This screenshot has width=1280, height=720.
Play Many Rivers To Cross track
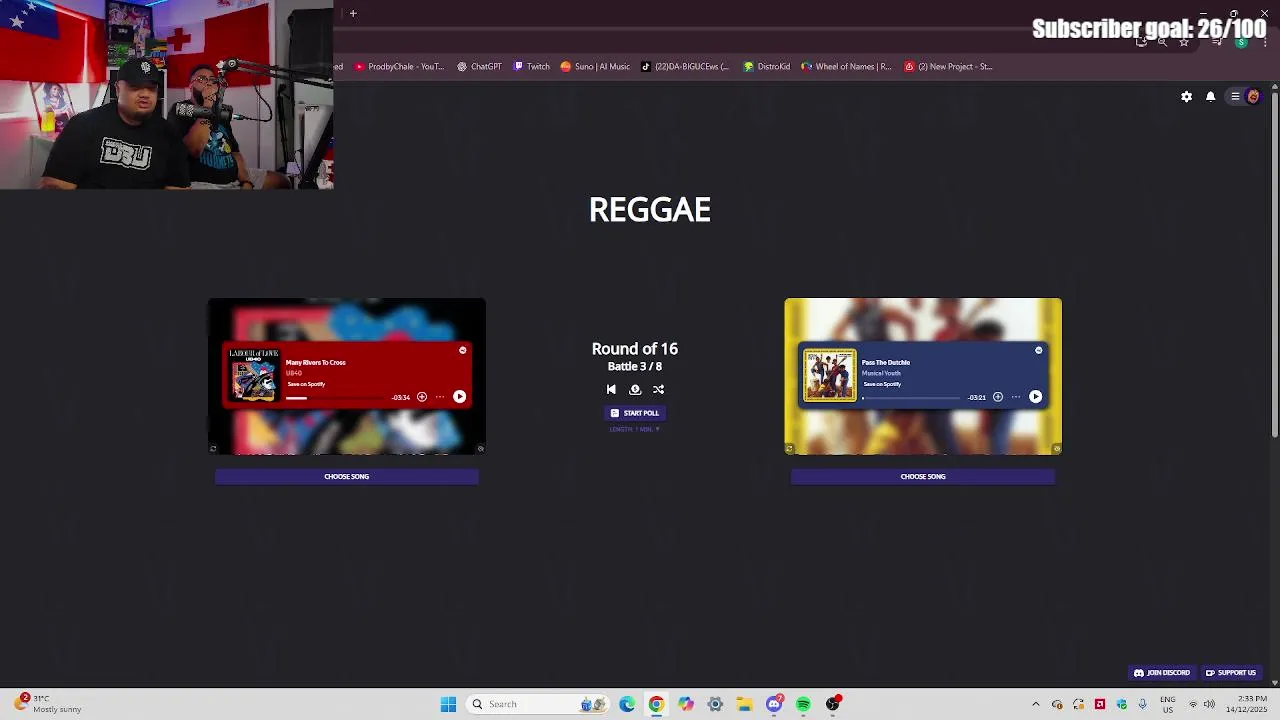459,397
